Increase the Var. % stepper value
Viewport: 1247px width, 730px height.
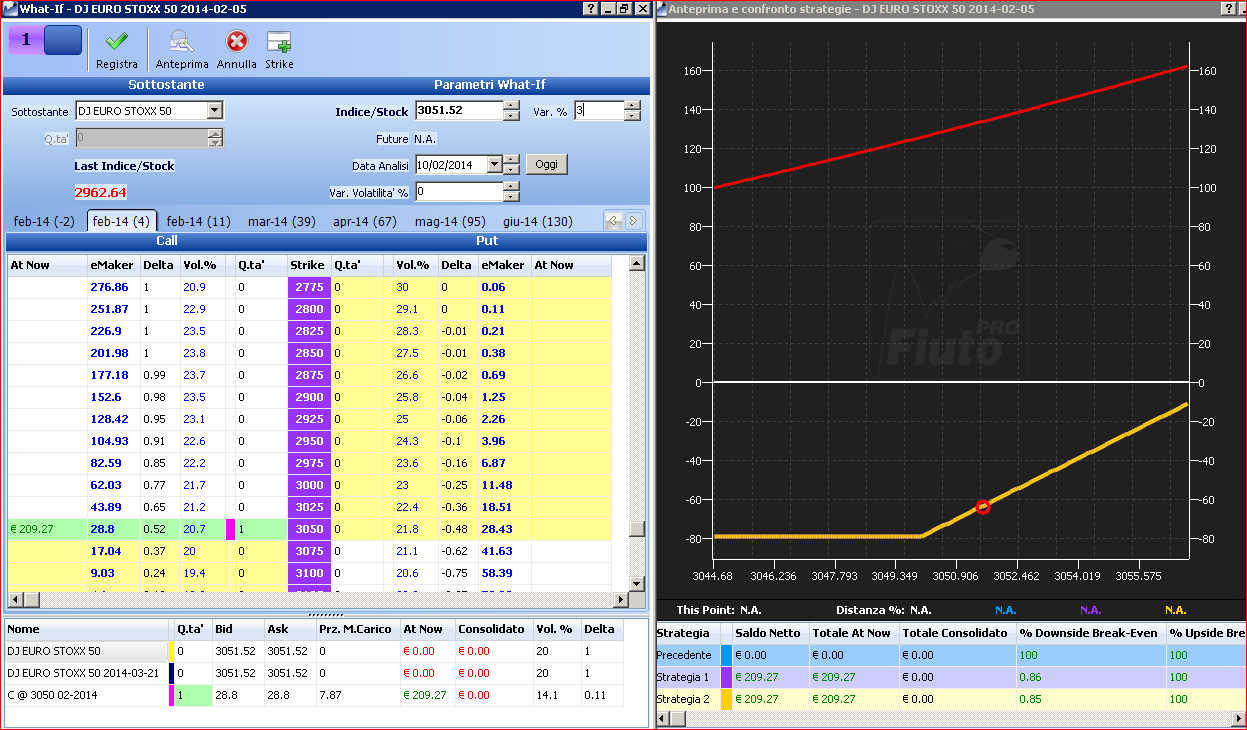632,106
